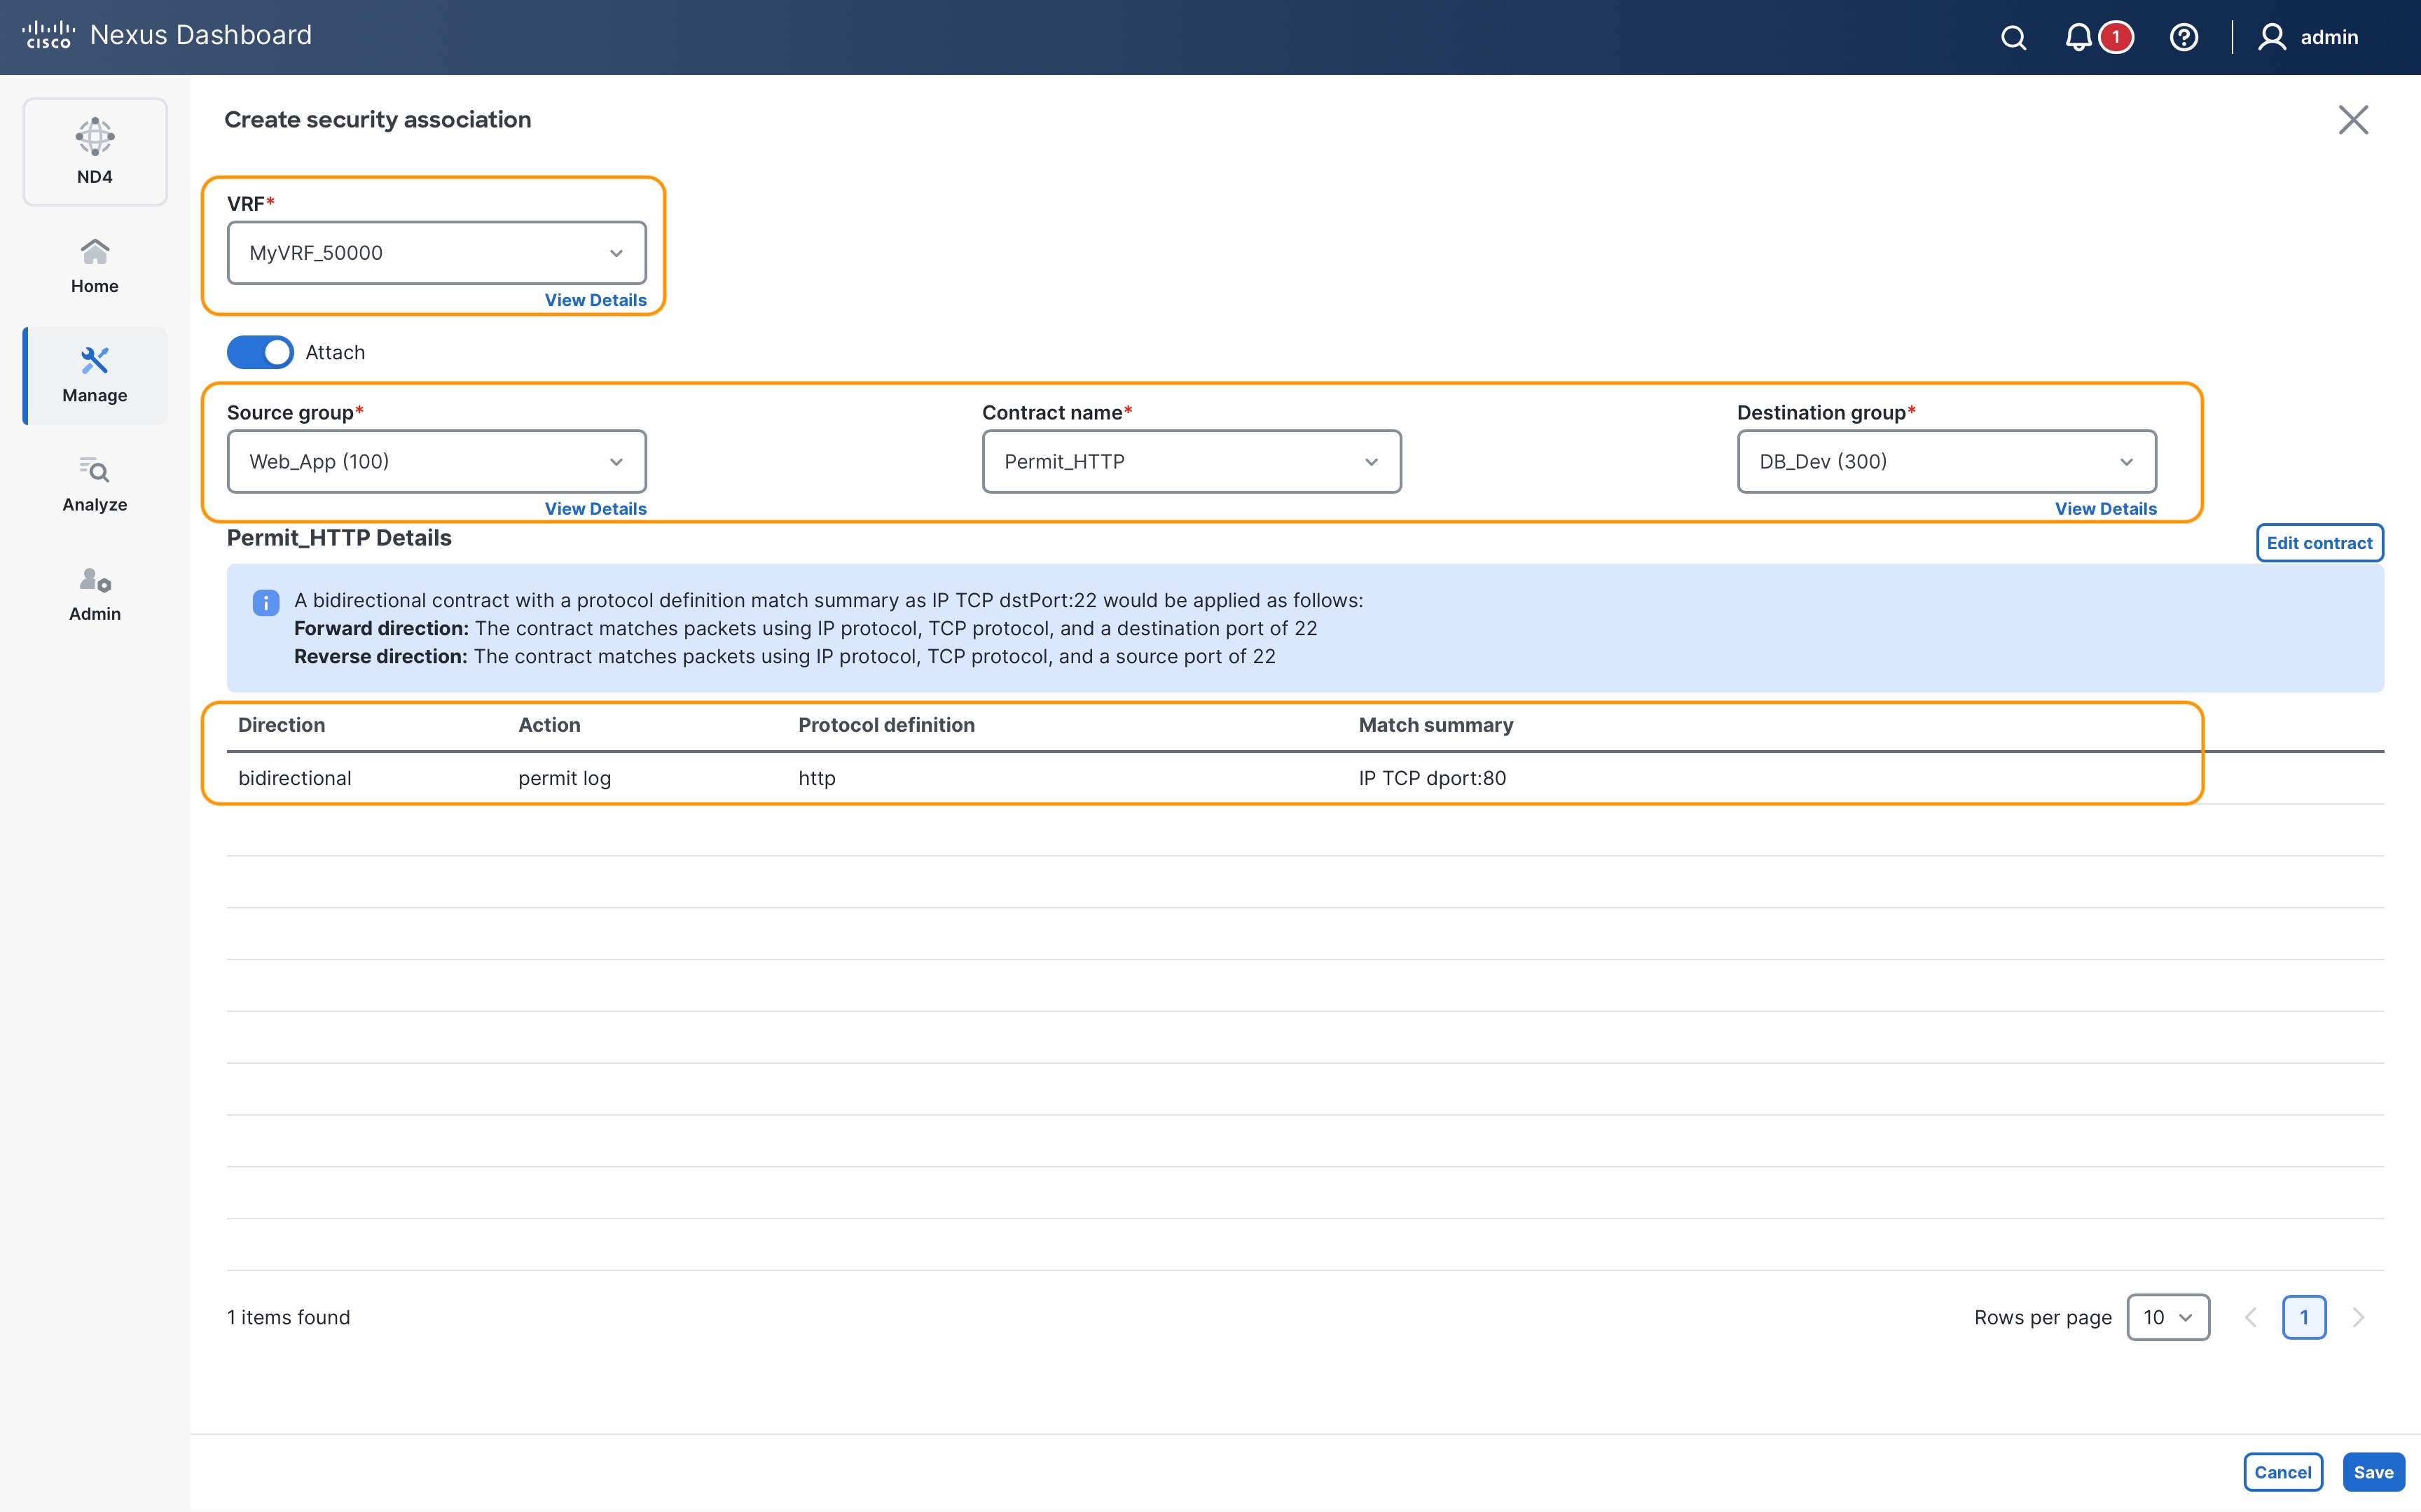Go to previous page arrow
This screenshot has width=2421, height=1512.
point(2250,1317)
